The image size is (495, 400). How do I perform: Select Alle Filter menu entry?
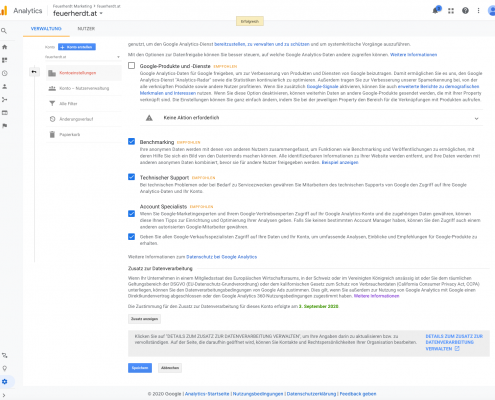[84, 104]
